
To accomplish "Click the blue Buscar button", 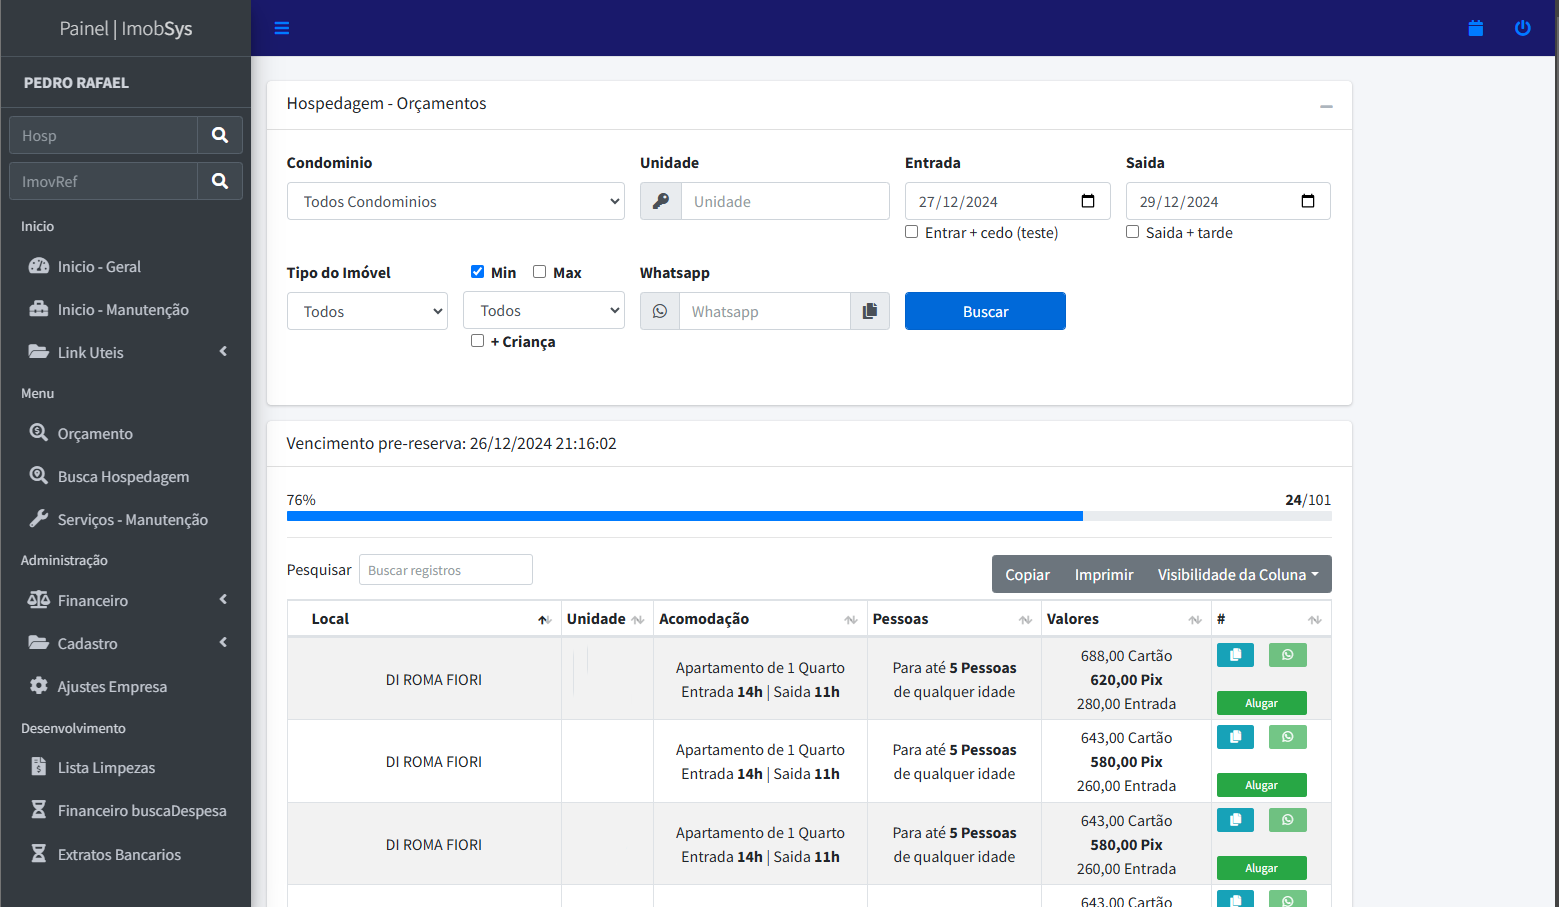I will [x=985, y=311].
